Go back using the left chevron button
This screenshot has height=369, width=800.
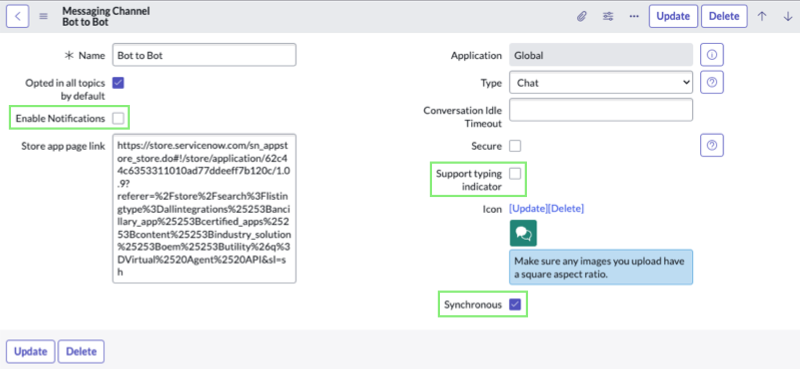tap(17, 16)
